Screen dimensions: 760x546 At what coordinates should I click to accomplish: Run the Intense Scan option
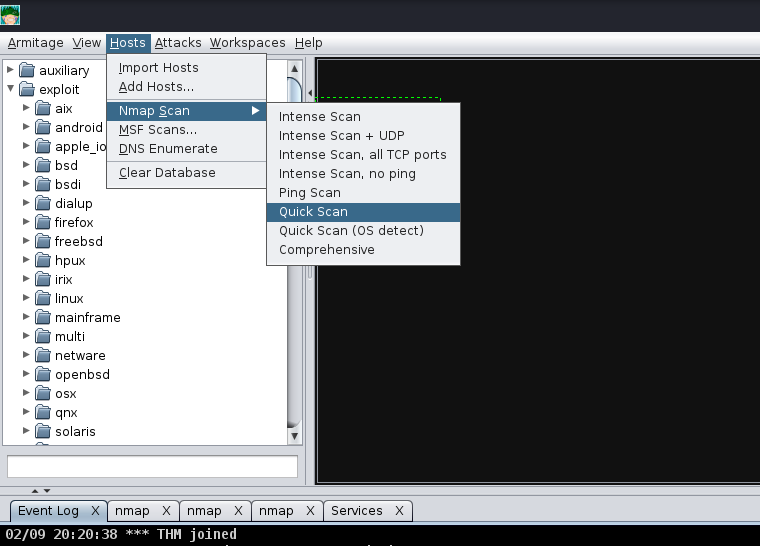pos(363,116)
